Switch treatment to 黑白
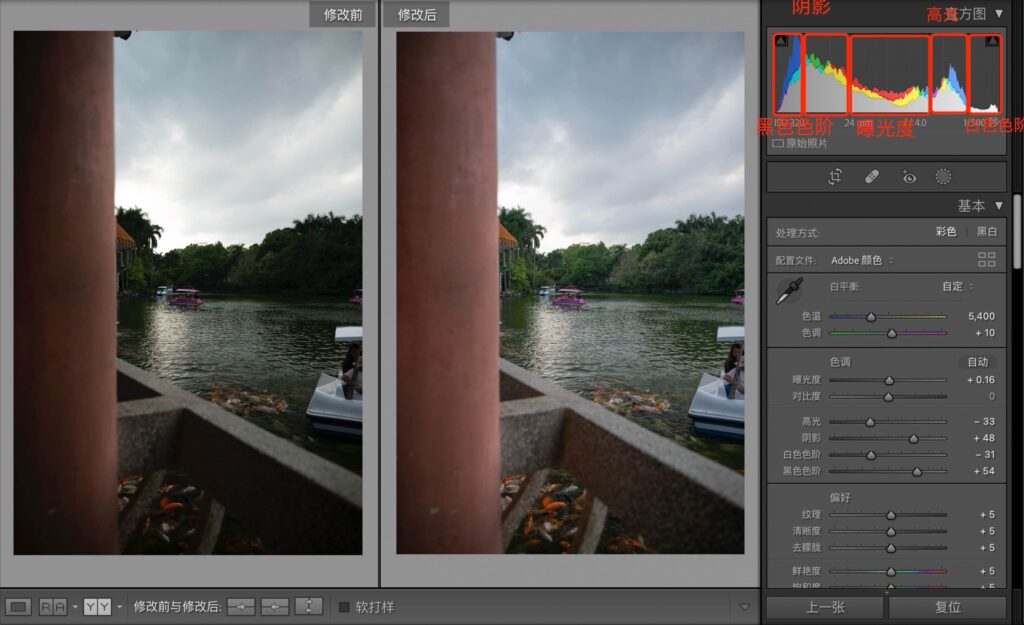 [x=986, y=232]
